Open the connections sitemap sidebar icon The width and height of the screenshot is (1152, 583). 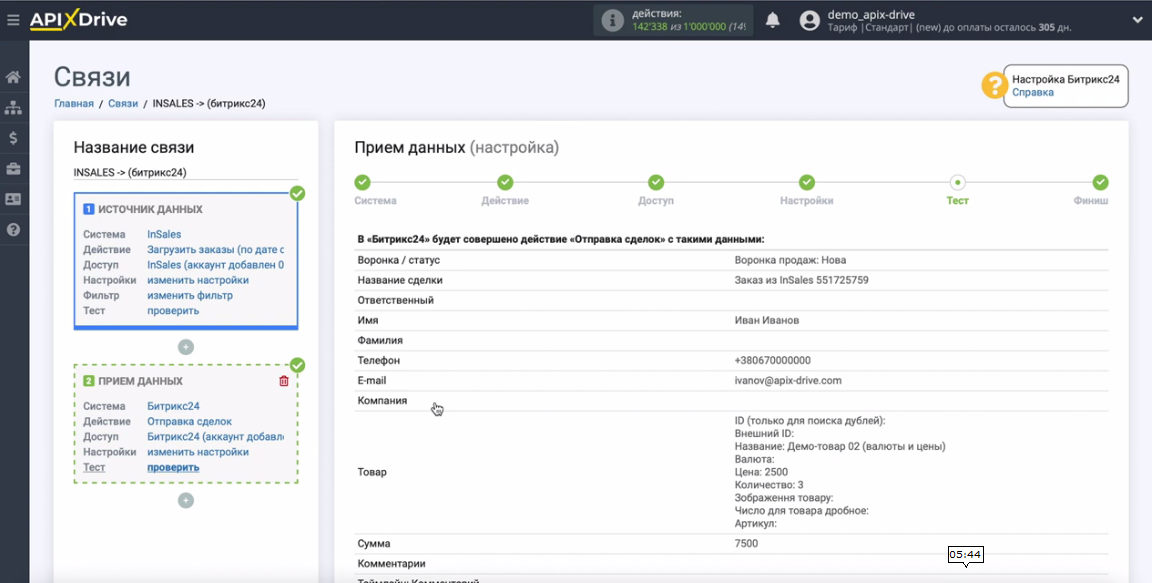(13, 108)
